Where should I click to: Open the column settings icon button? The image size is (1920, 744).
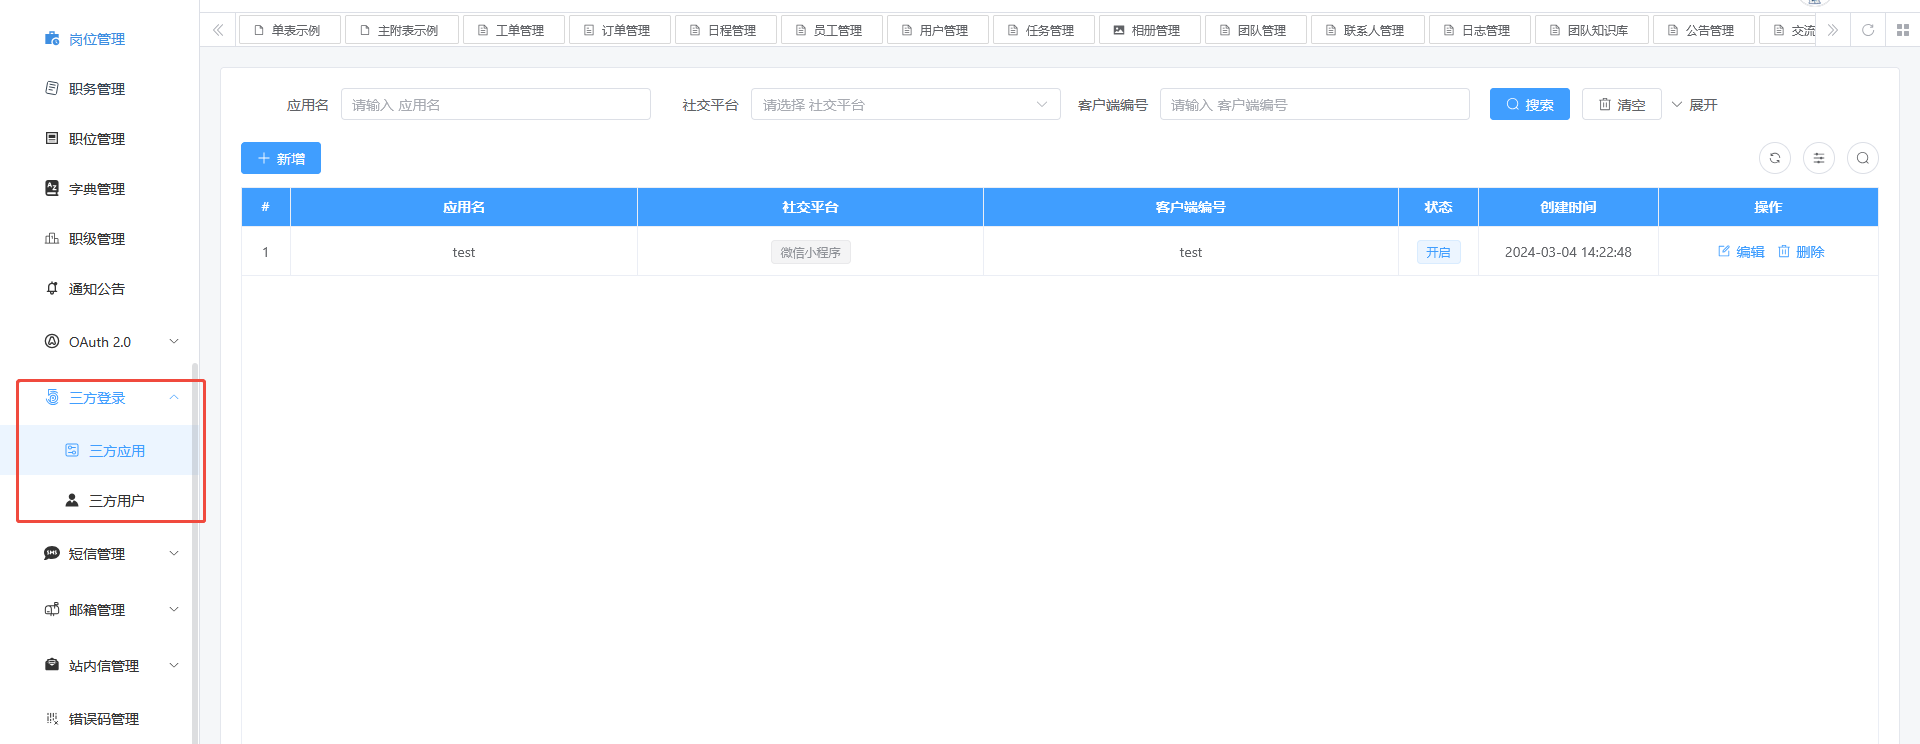tap(1818, 158)
